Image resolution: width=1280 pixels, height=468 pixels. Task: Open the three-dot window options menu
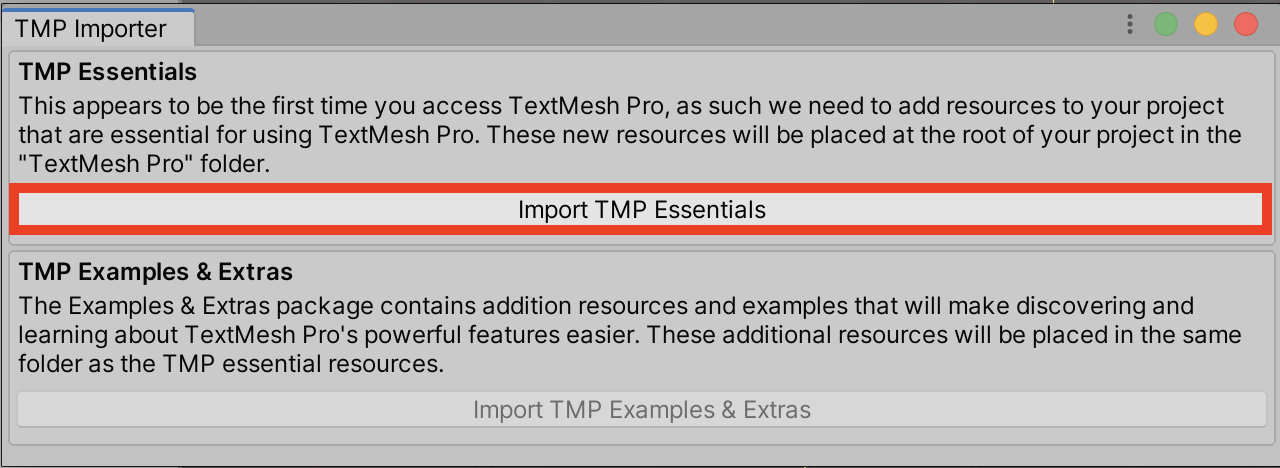click(1130, 25)
